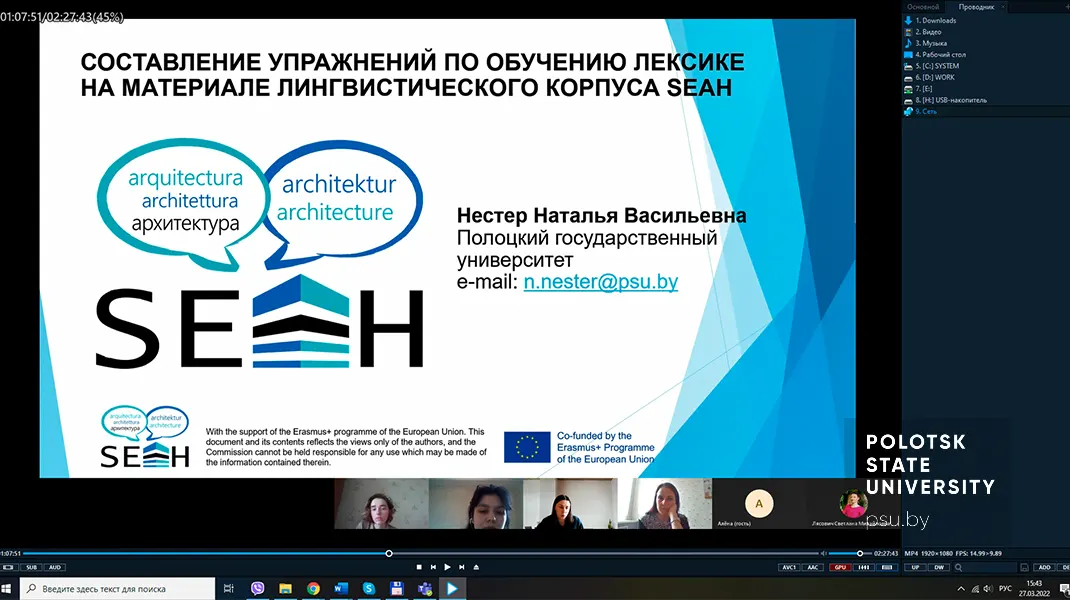The width and height of the screenshot is (1070, 600).
Task: Skip to the previous track
Action: coord(433,567)
